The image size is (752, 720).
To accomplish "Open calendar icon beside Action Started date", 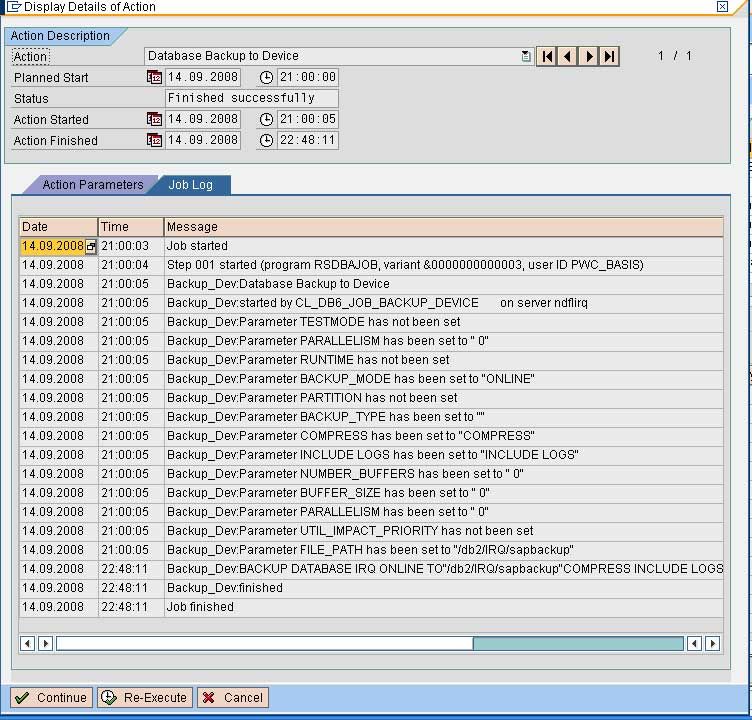I will [154, 119].
